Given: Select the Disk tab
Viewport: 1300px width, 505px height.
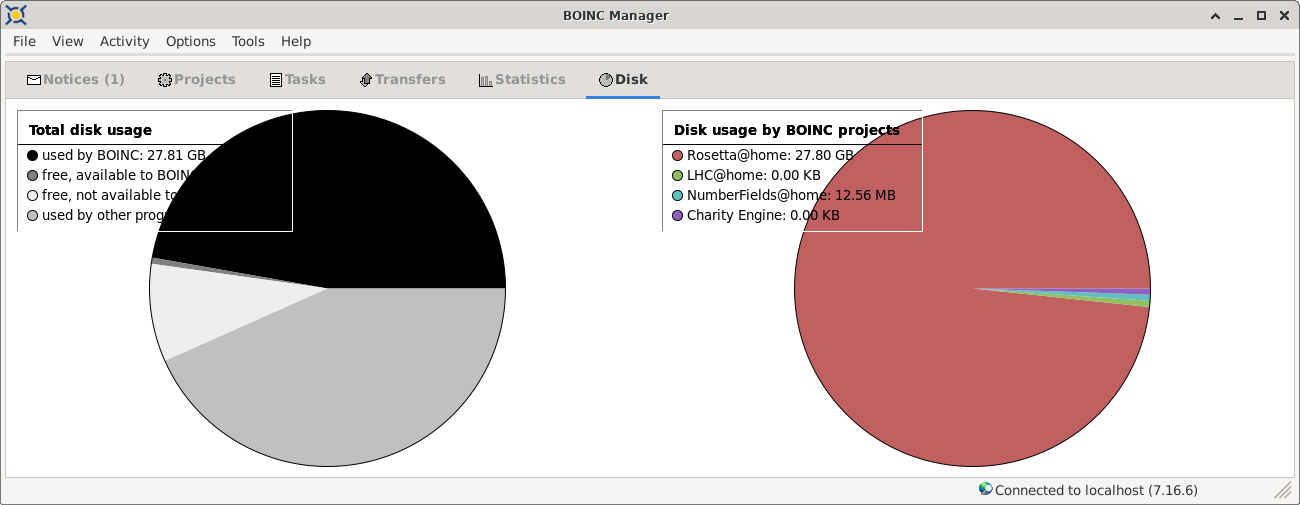Looking at the screenshot, I should 623,79.
